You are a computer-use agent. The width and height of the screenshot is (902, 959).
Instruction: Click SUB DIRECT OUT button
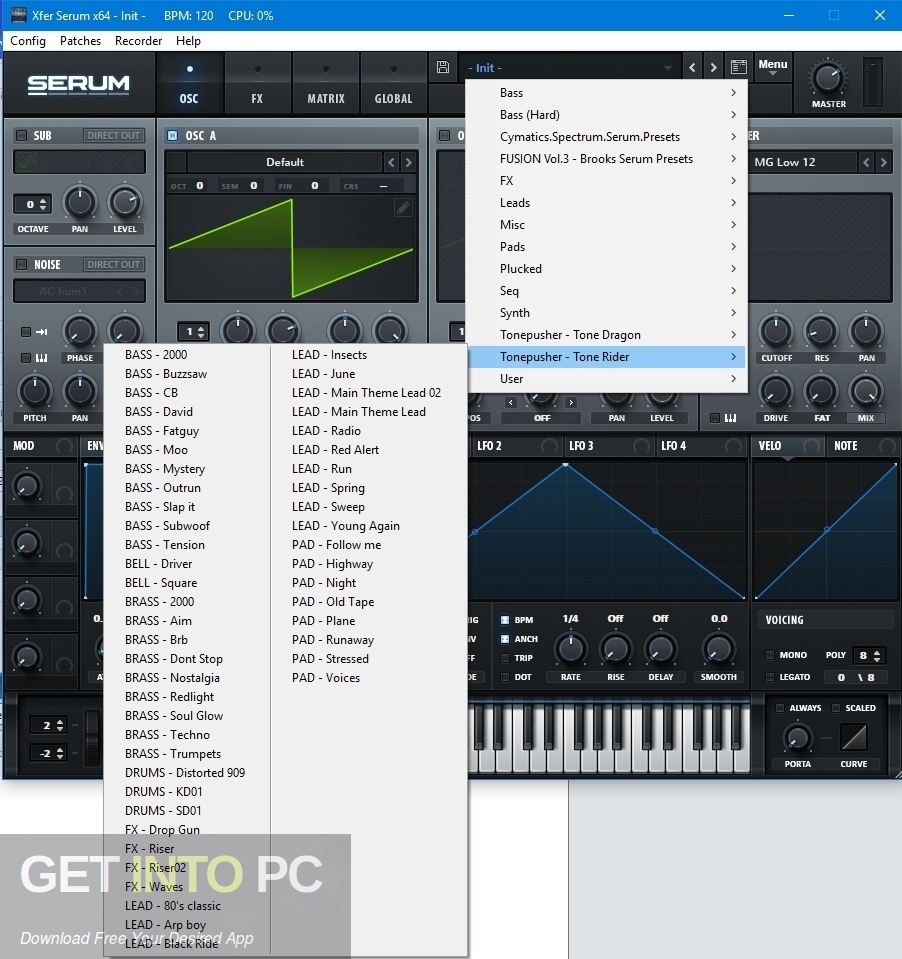pyautogui.click(x=113, y=135)
